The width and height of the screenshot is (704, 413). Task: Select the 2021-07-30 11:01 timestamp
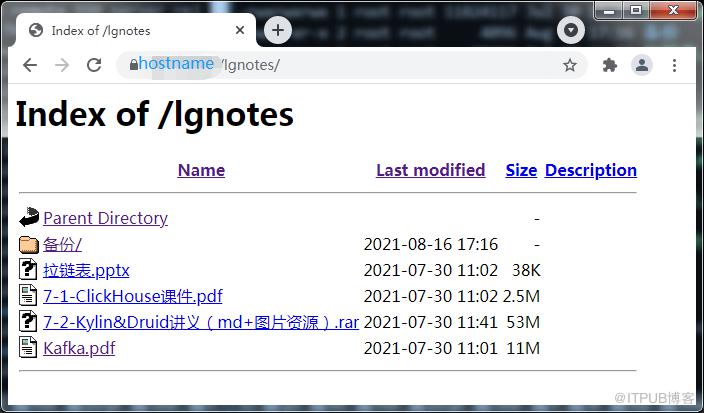tap(431, 348)
